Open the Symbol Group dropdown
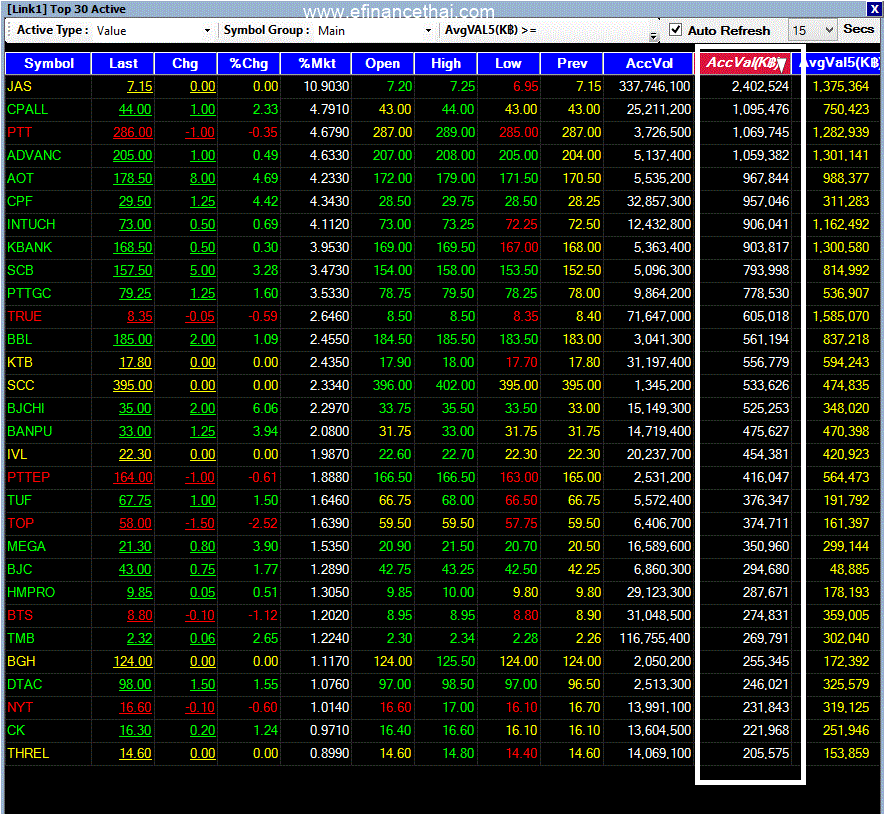 [x=428, y=30]
